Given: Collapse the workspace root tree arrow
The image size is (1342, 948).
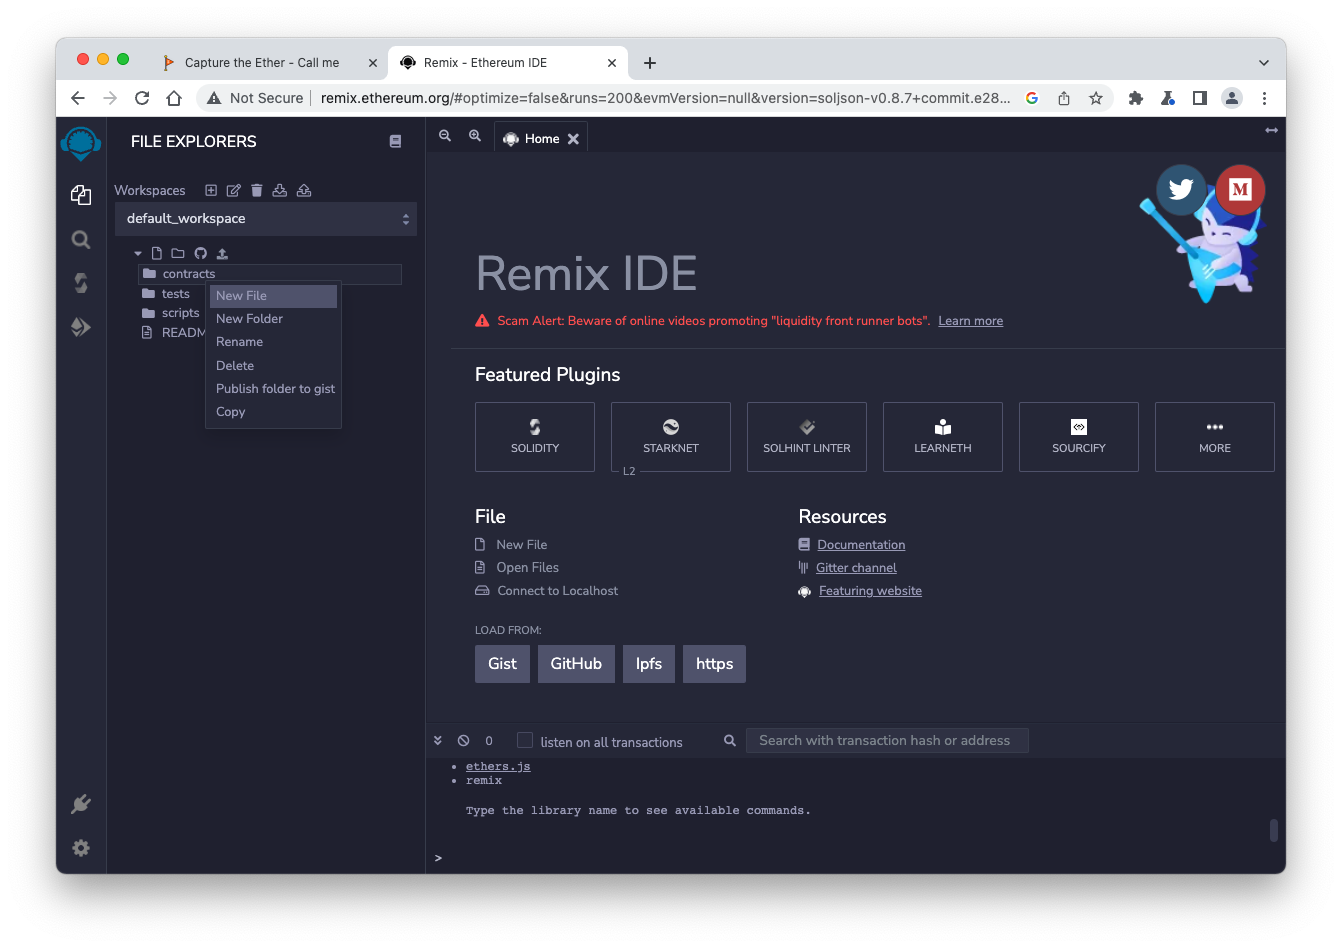Looking at the screenshot, I should 138,254.
